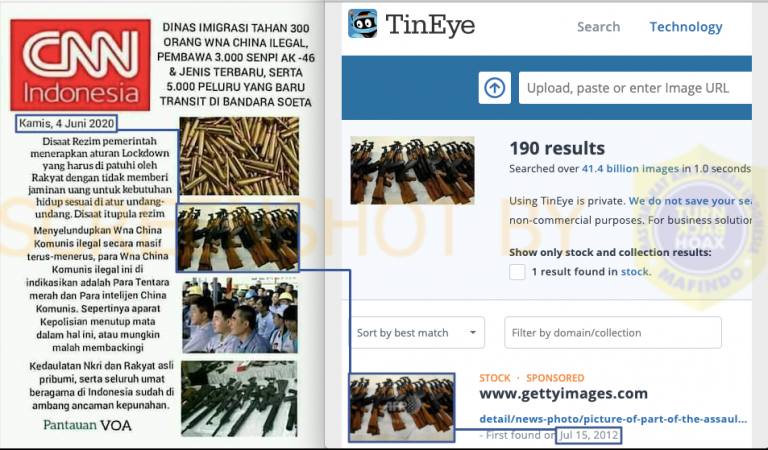Select the 190 results heading
768x450 pixels.
coord(557,148)
